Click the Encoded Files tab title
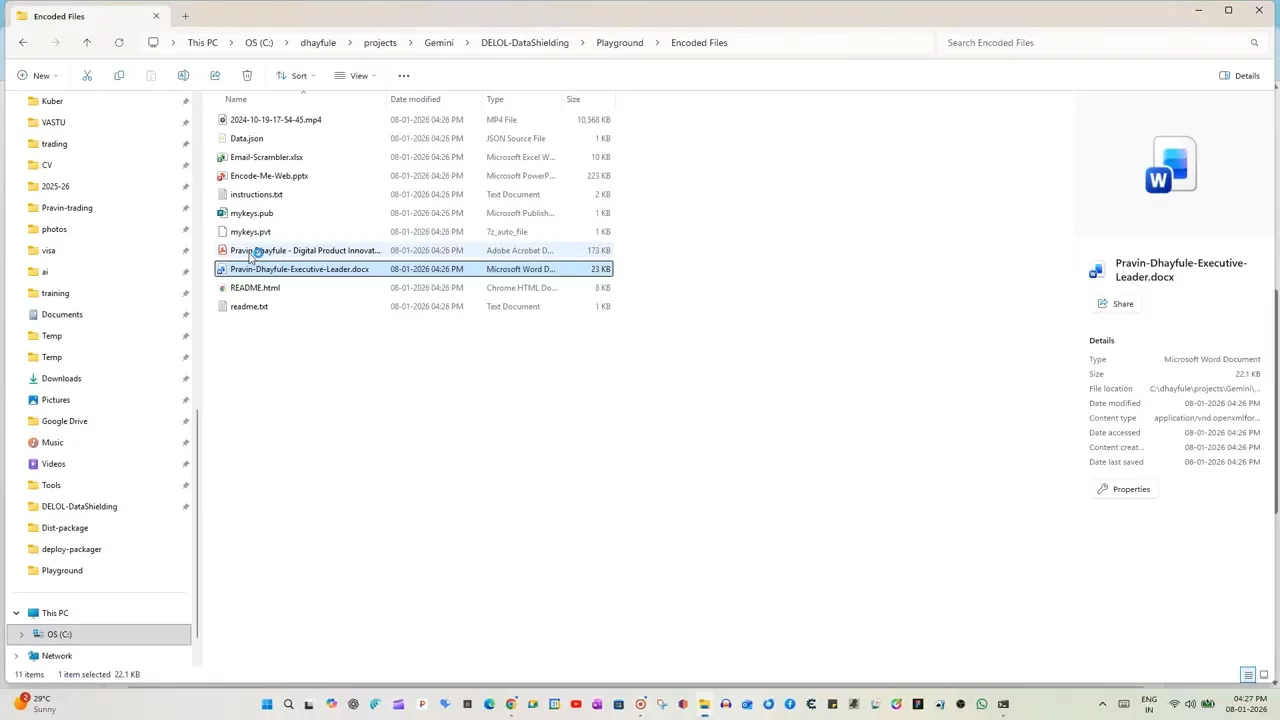Image resolution: width=1280 pixels, height=720 pixels. [x=59, y=16]
